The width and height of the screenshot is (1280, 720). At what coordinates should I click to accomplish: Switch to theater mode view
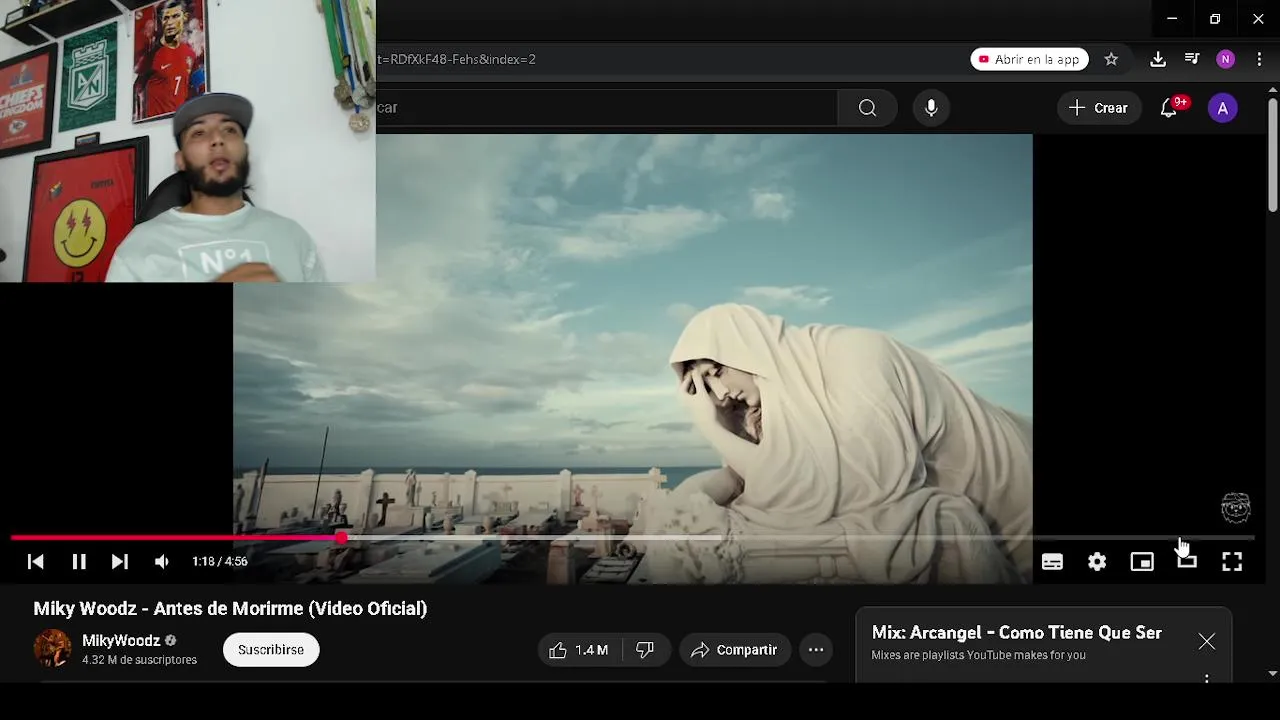[x=1187, y=562]
